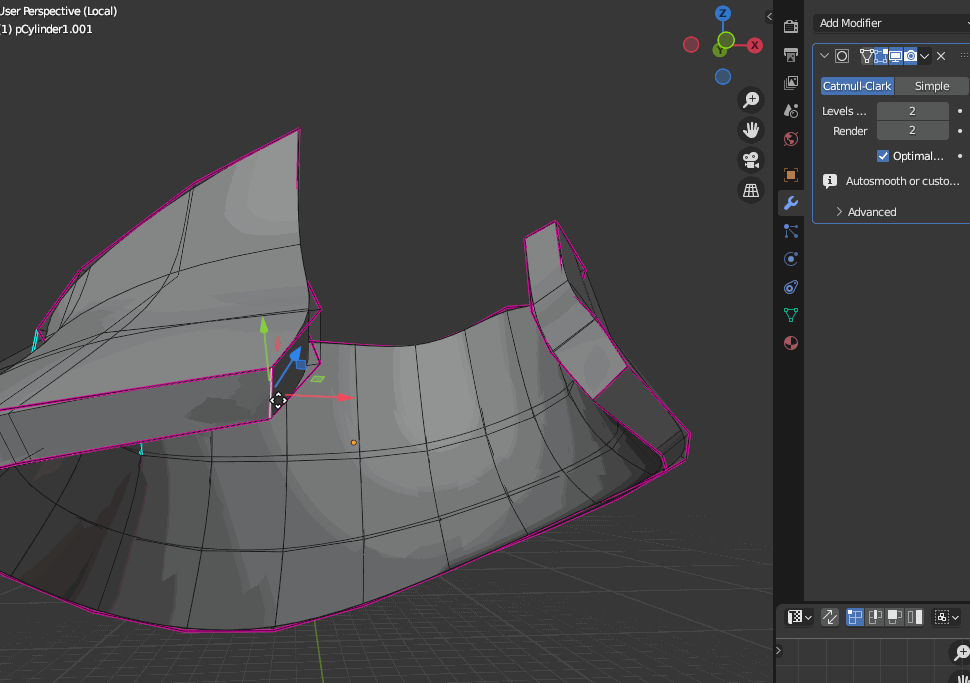Toggle modifier render visibility camera icon
Screen dimensions: 970x683
910,56
